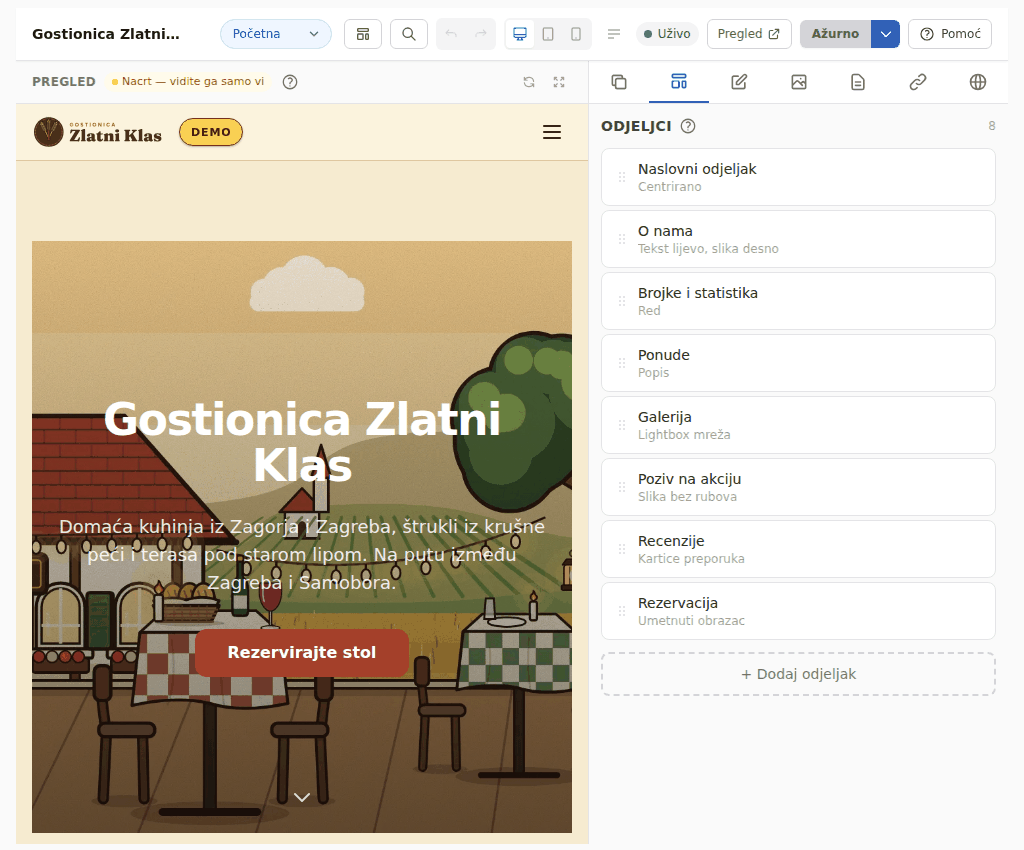Click the search magnifier button

(409, 34)
